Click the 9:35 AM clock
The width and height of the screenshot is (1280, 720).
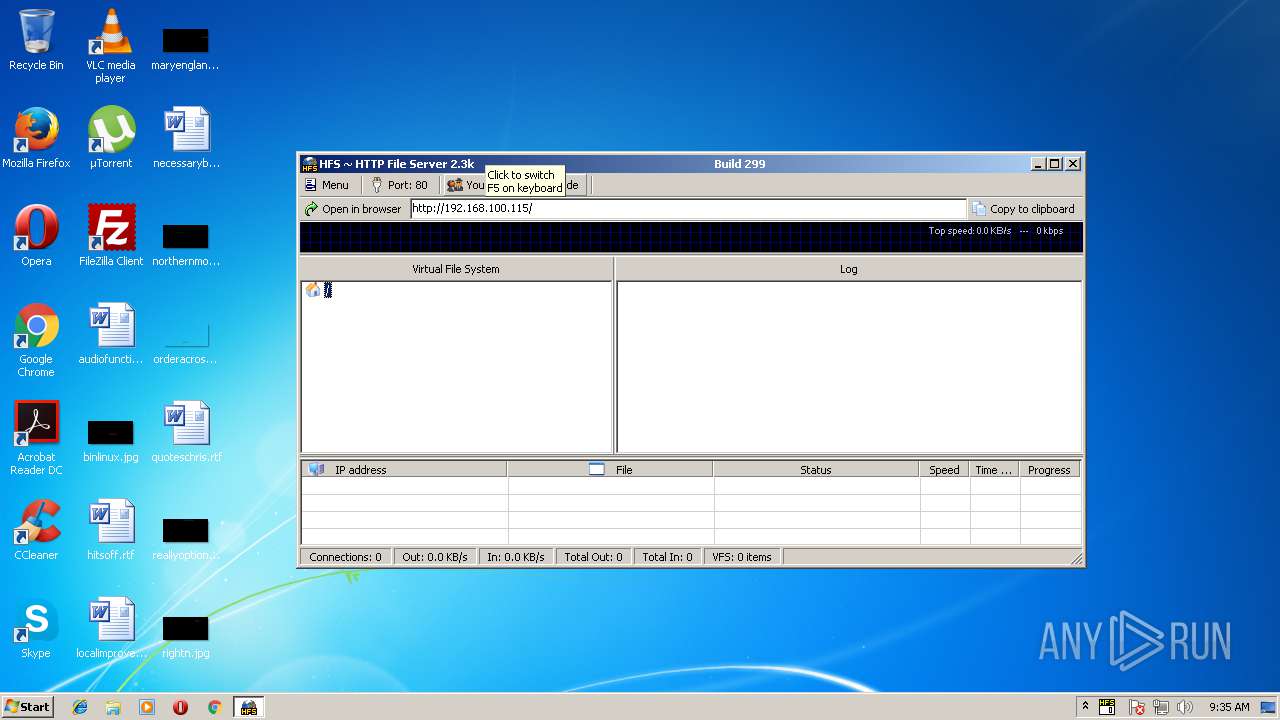[1229, 707]
